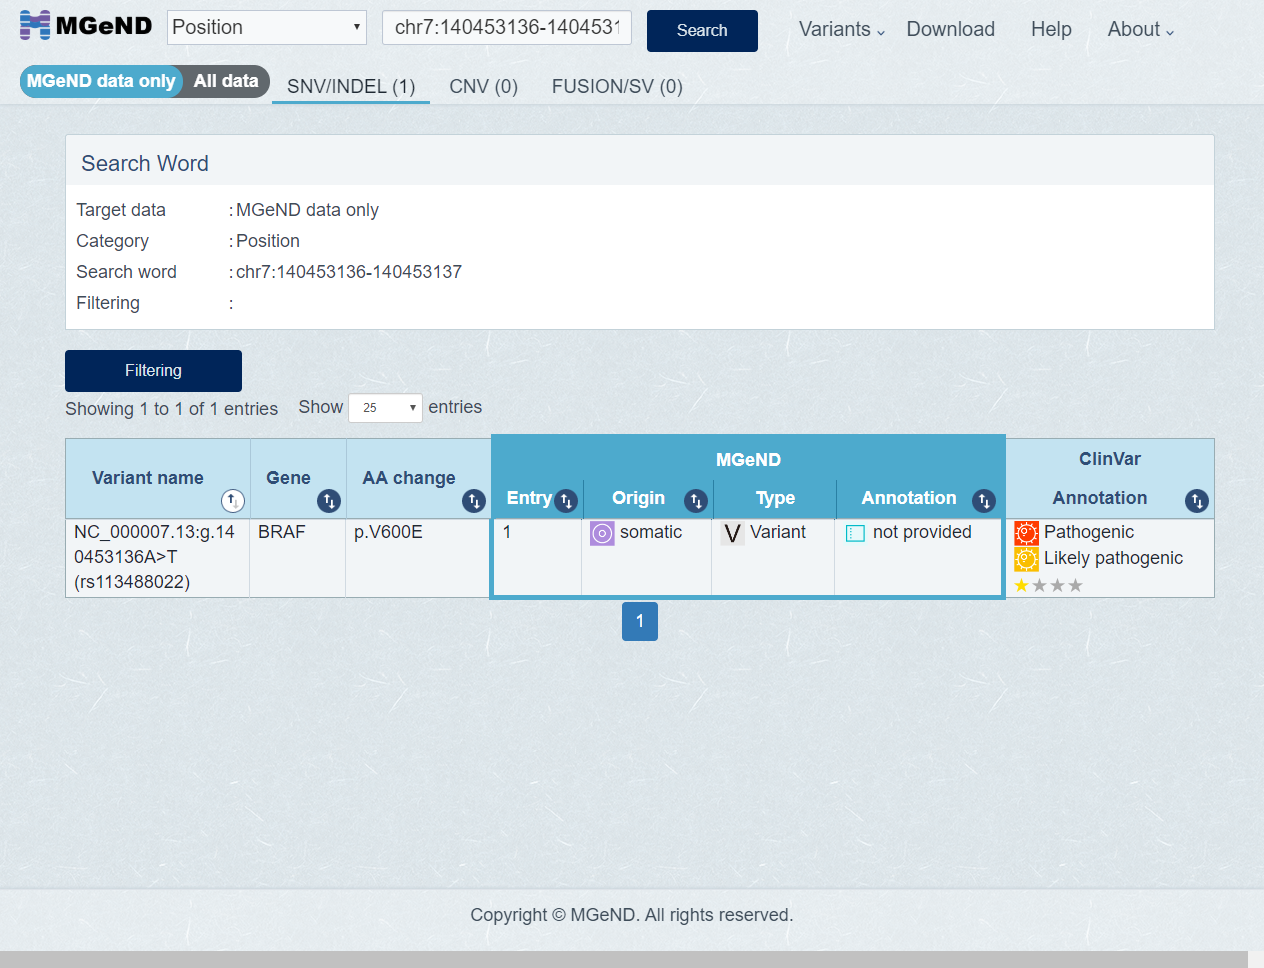Click the red Pathogenic icon

[x=1027, y=533]
